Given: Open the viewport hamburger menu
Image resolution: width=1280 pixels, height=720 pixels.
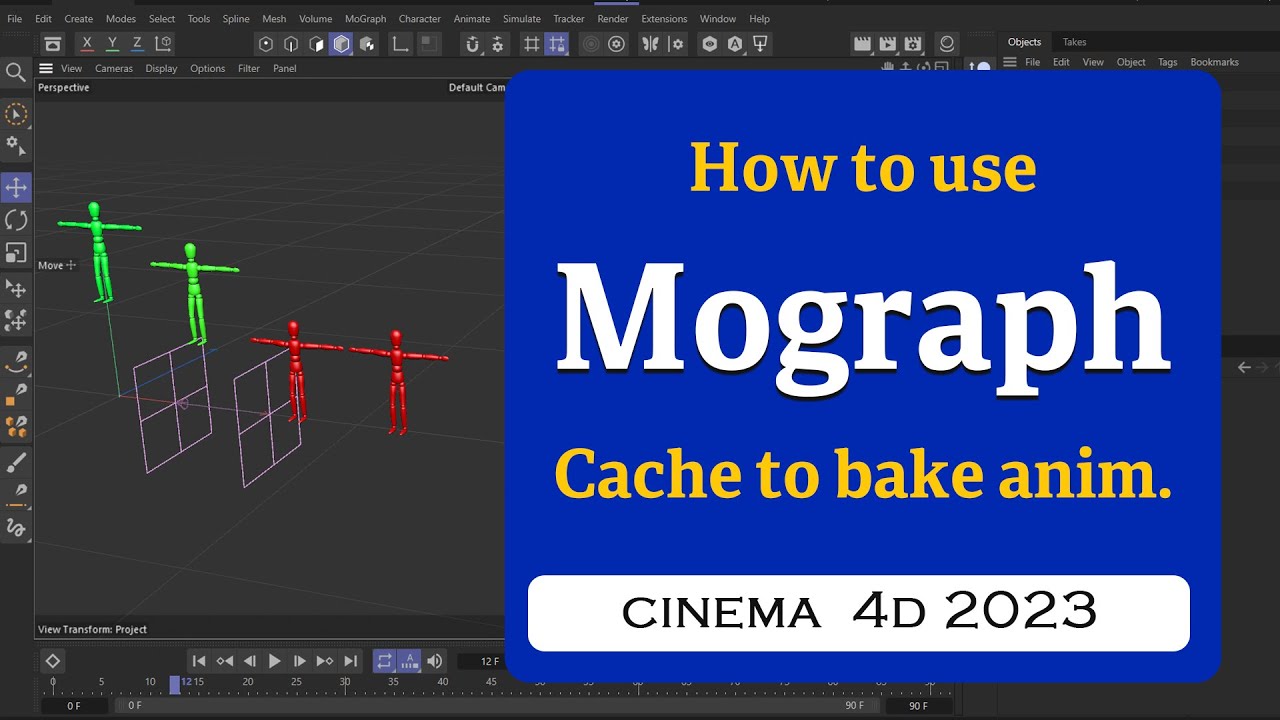Looking at the screenshot, I should click(x=46, y=68).
